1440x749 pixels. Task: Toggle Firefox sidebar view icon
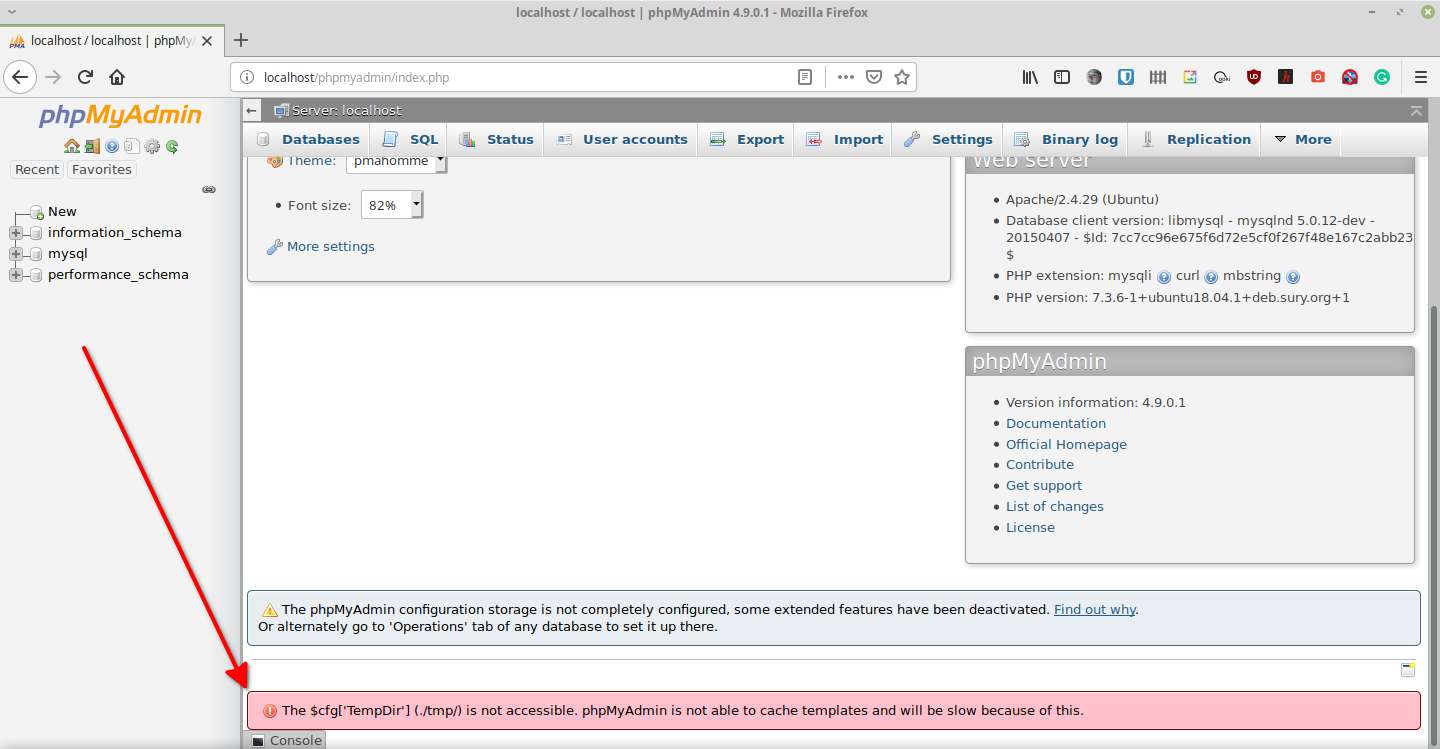(1062, 77)
